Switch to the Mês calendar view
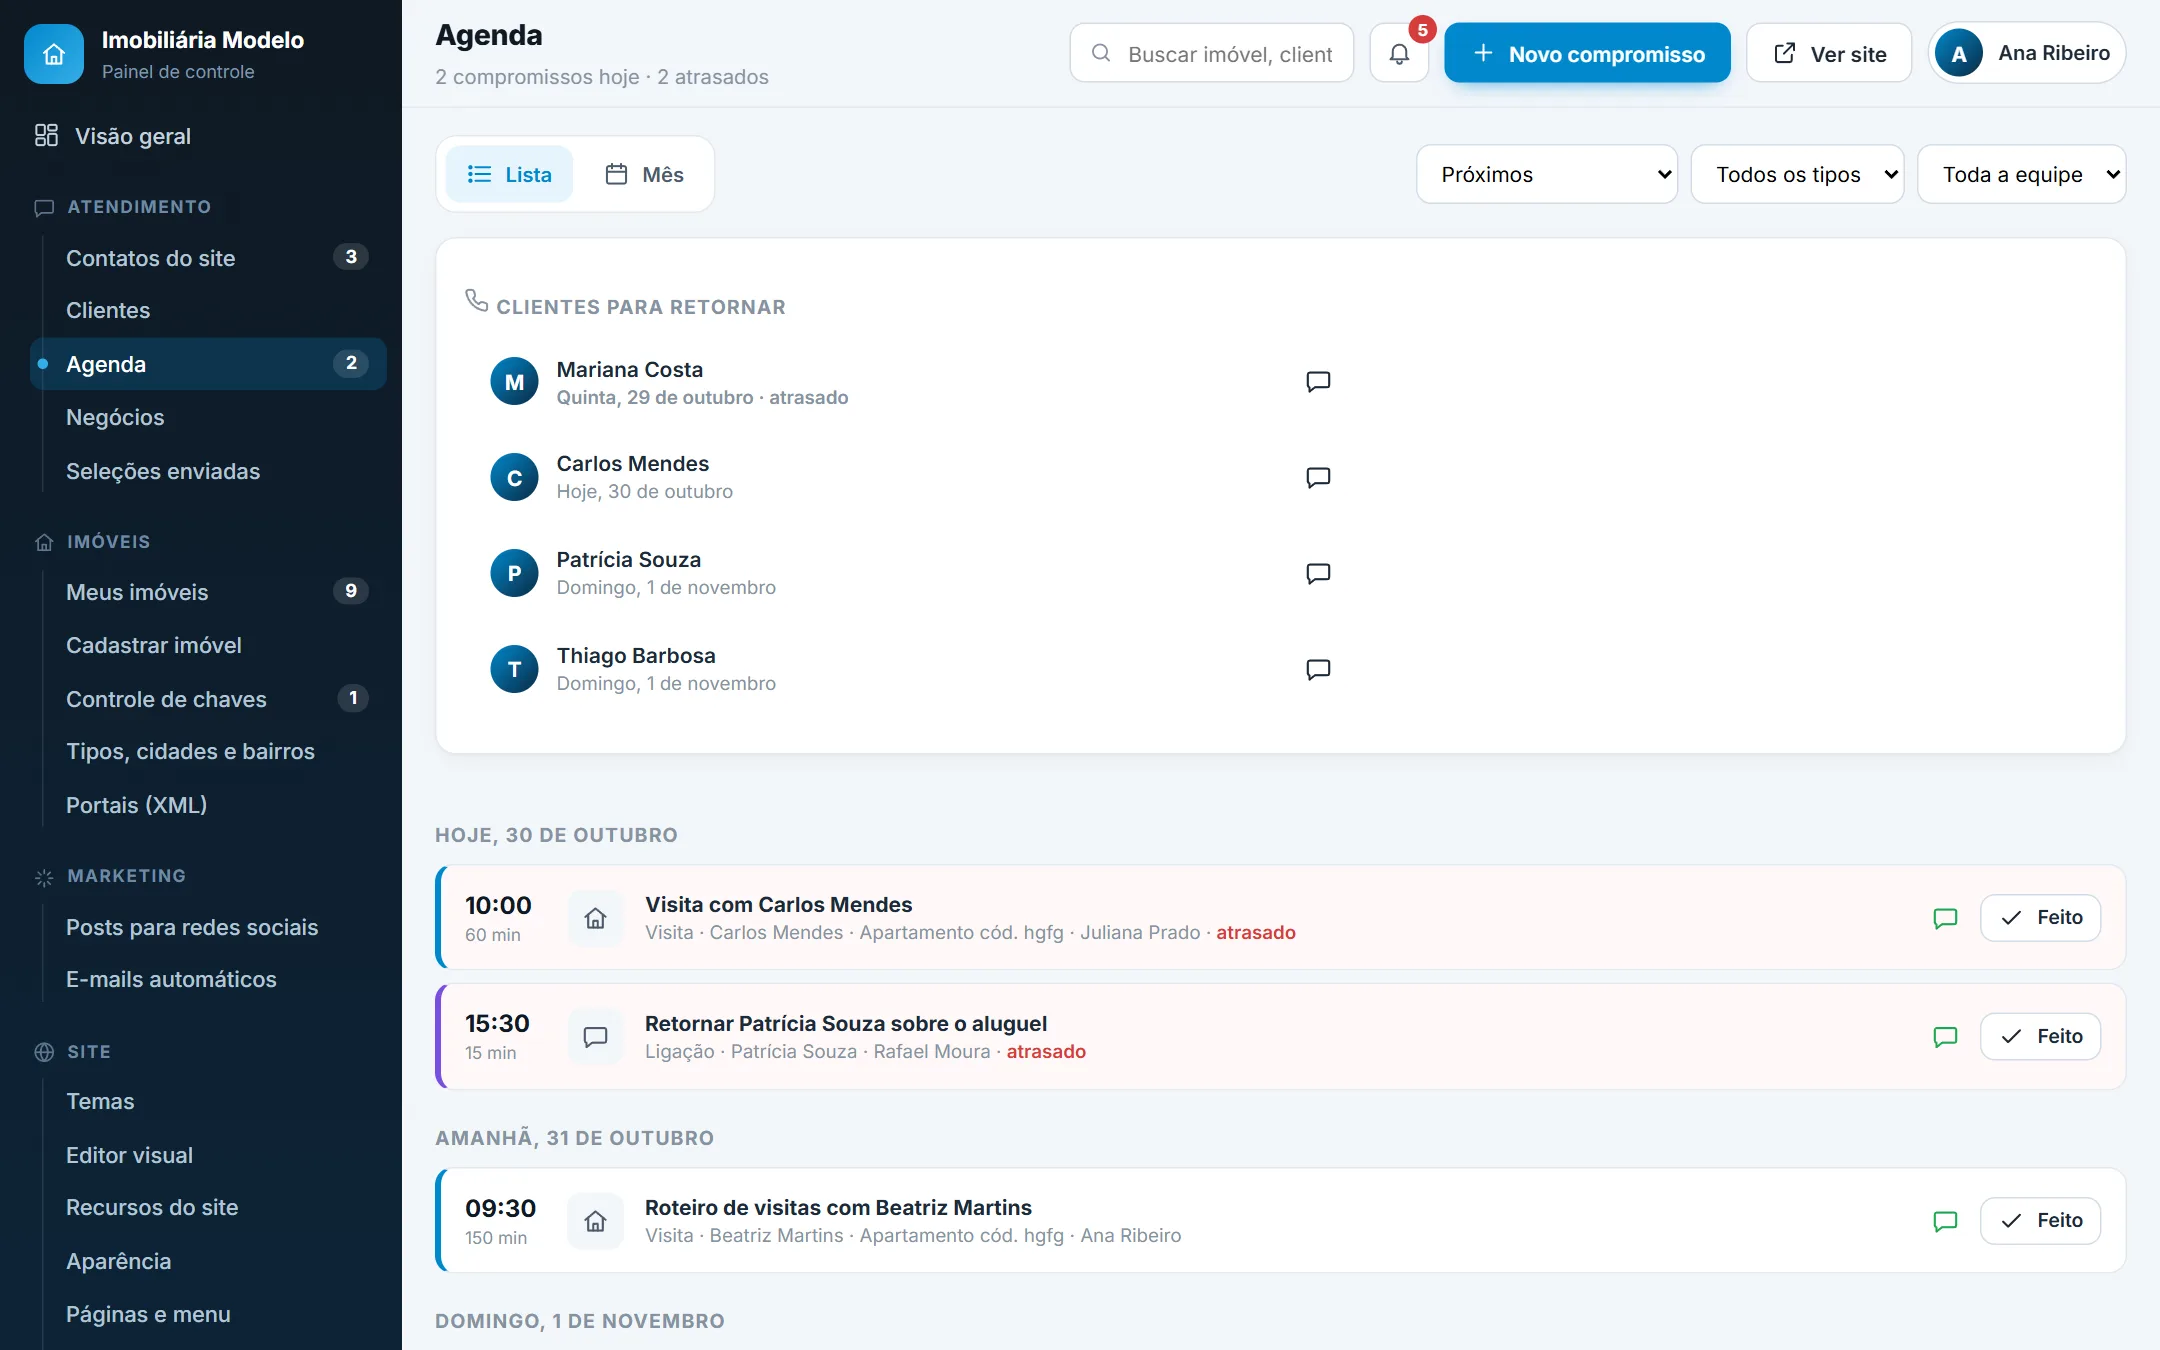The height and width of the screenshot is (1350, 2160). point(644,174)
